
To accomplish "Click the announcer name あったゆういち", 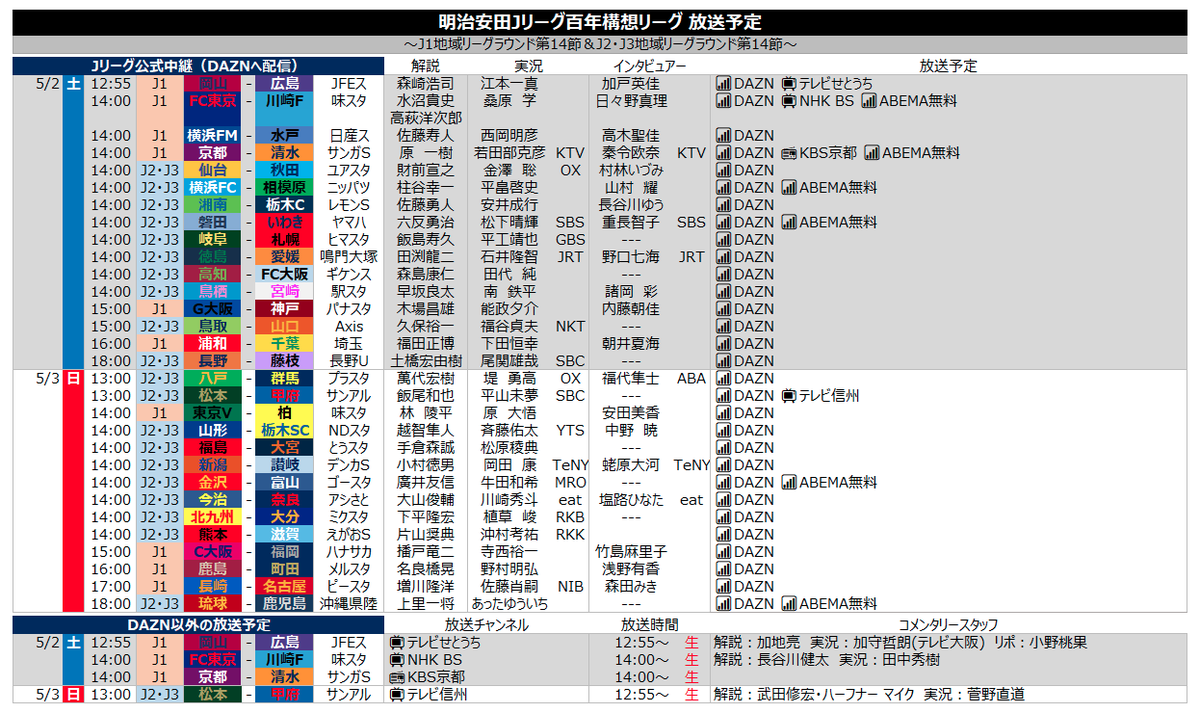I will 509,604.
